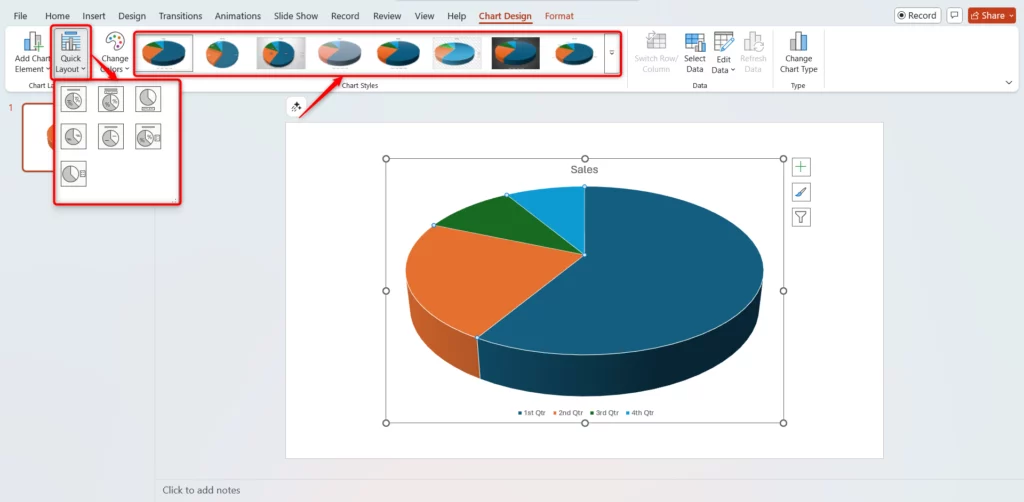Click the Chart Elements plus button

pos(801,167)
